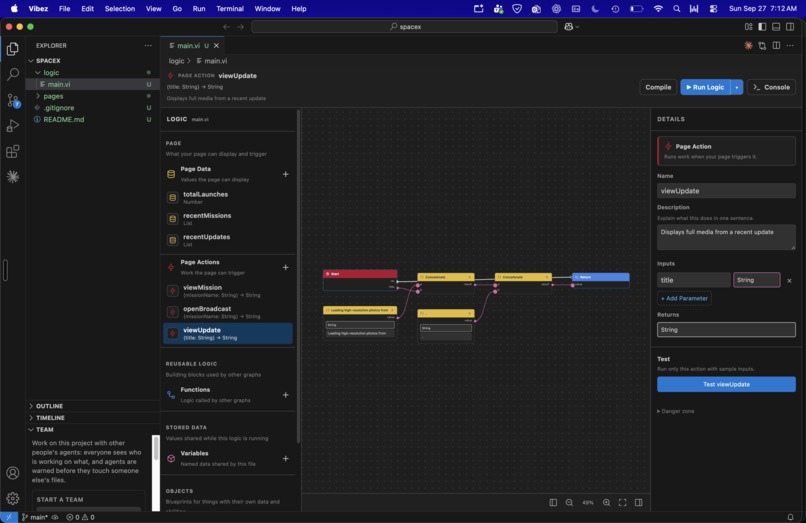
Task: Toggle the secondary side bar in title bar
Action: click(790, 27)
